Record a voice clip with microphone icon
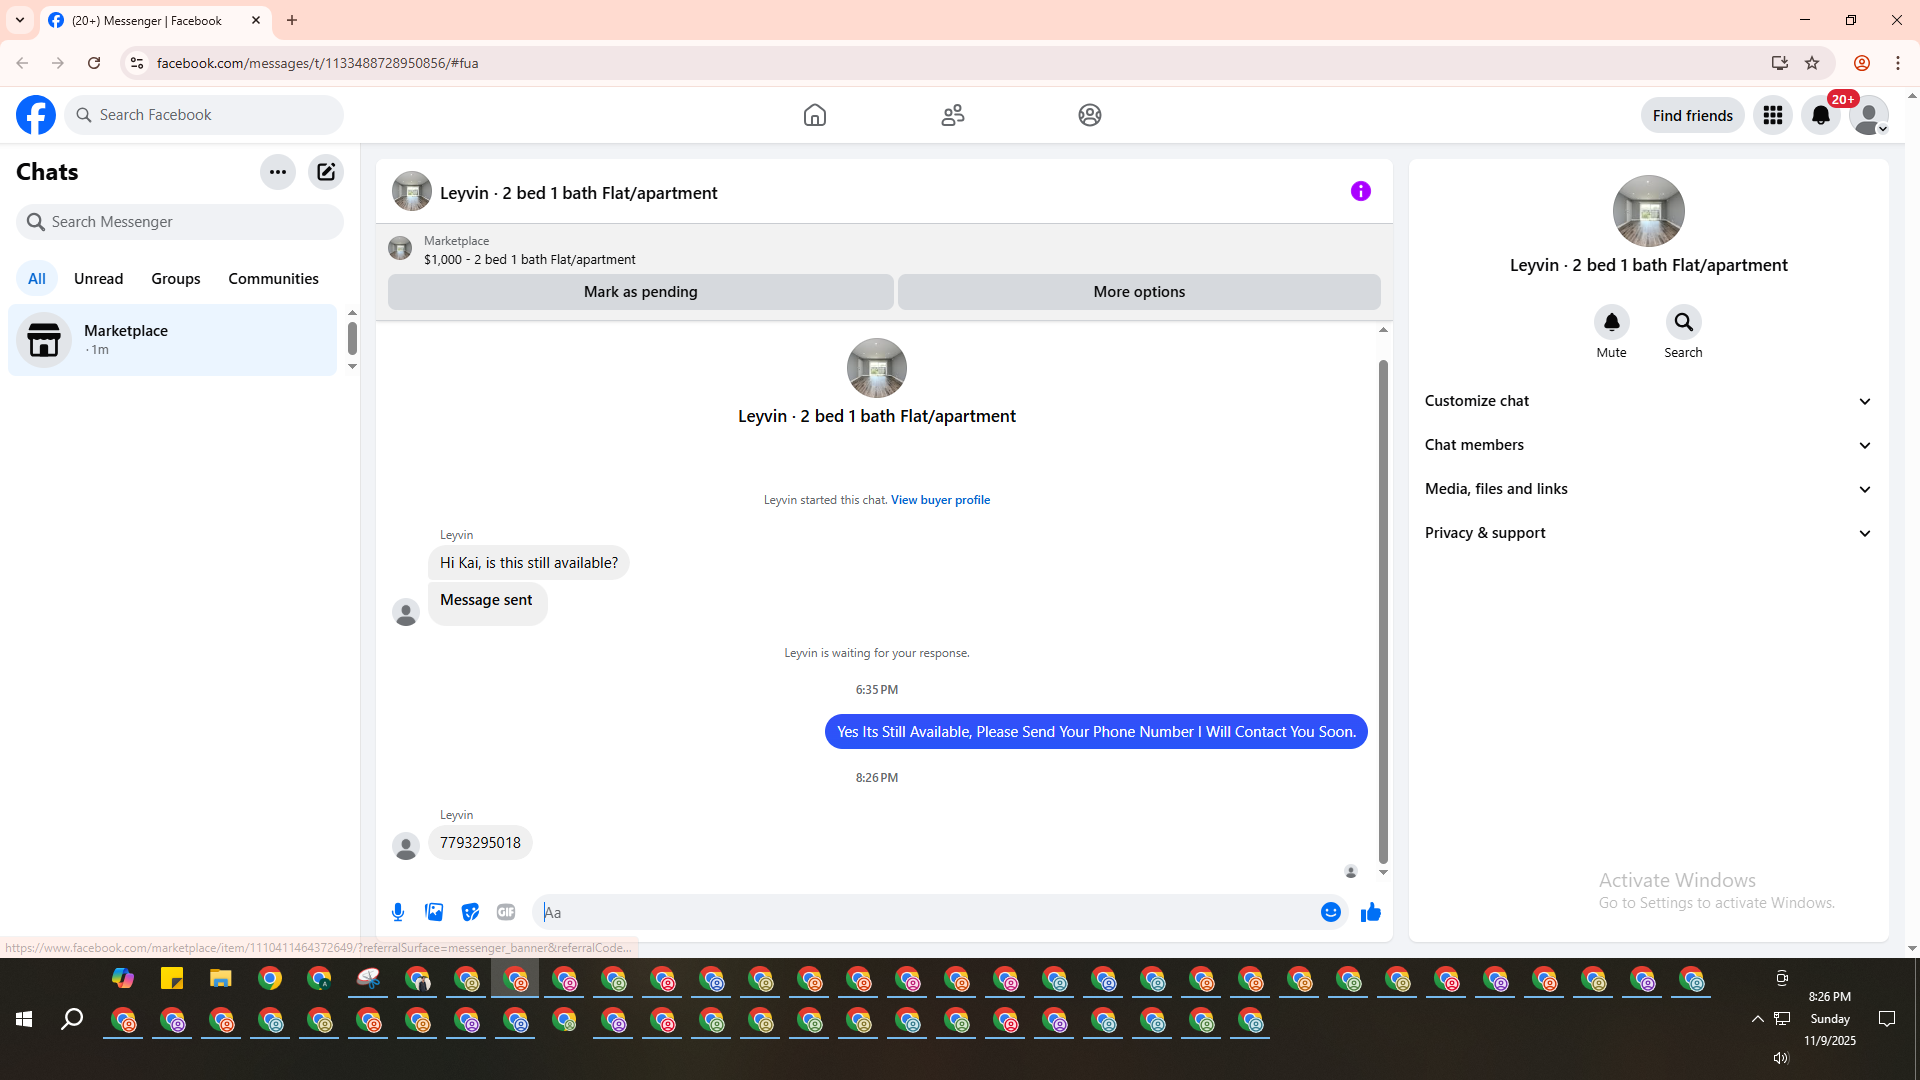 coord(398,912)
